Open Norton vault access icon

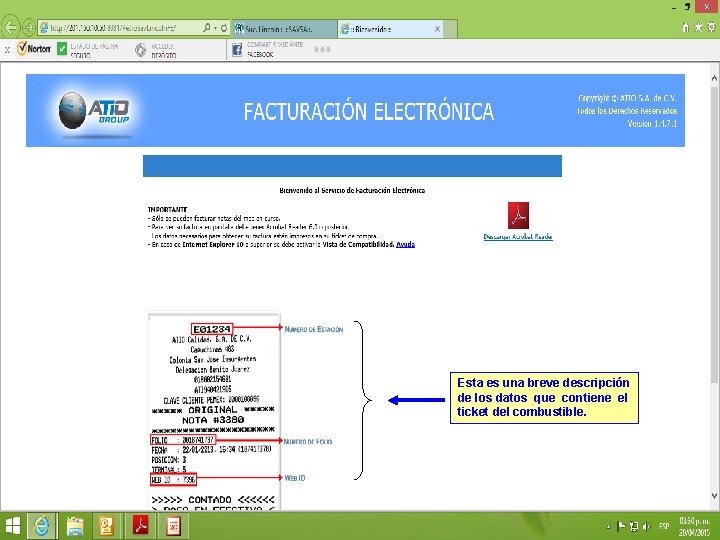[141, 50]
